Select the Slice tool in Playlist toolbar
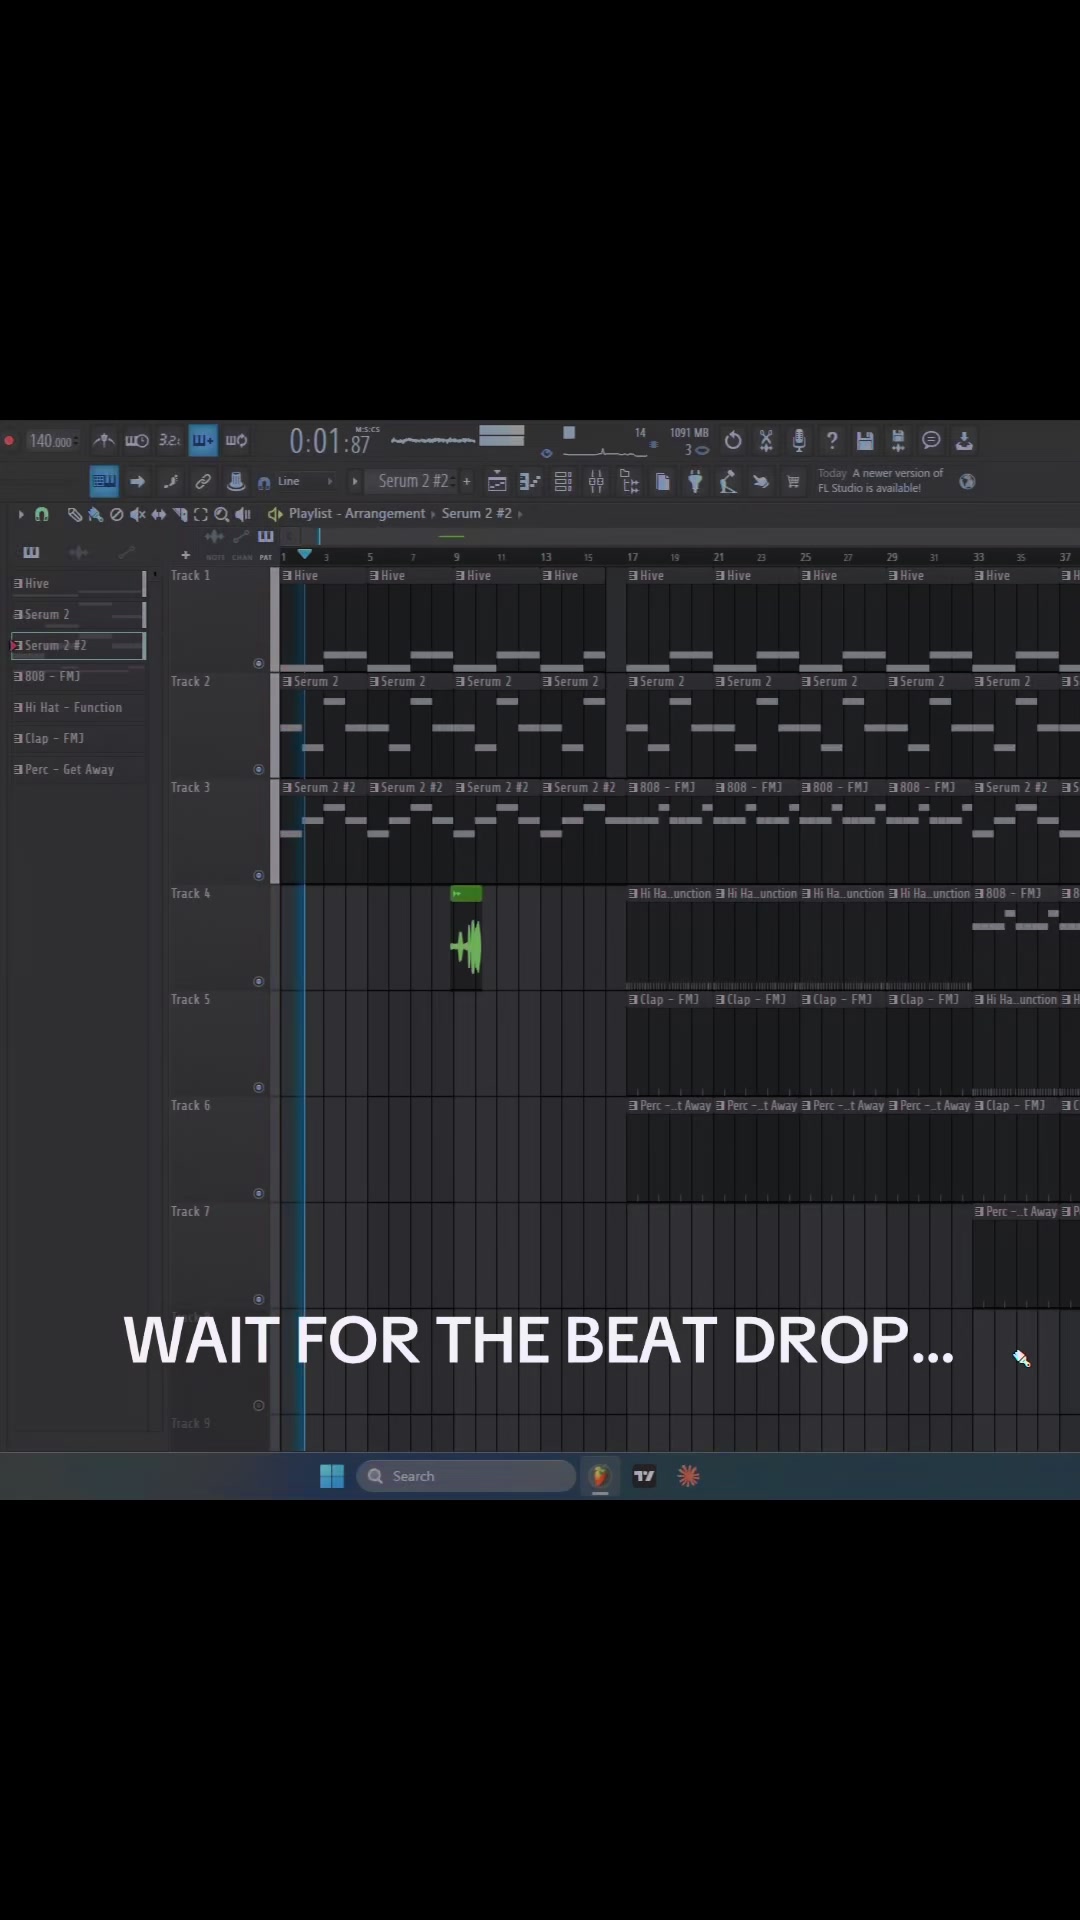Screen dimensions: 1080x1920 click(x=180, y=514)
